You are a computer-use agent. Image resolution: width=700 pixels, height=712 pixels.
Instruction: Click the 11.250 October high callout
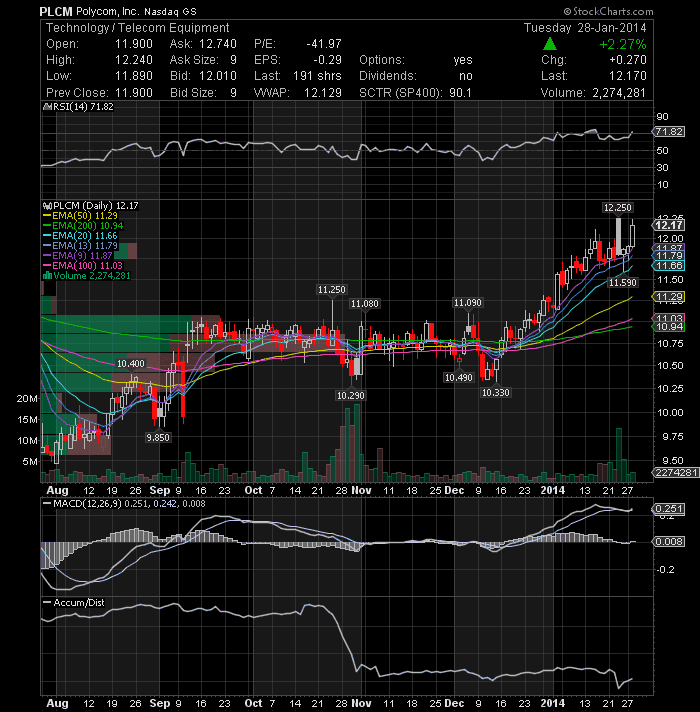pos(331,289)
